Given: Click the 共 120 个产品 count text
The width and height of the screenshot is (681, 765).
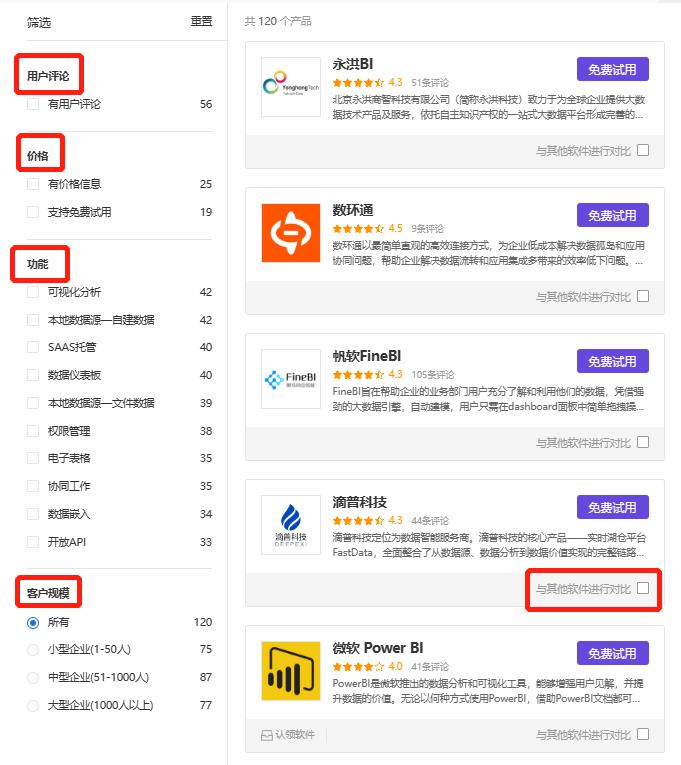Looking at the screenshot, I should 278,21.
